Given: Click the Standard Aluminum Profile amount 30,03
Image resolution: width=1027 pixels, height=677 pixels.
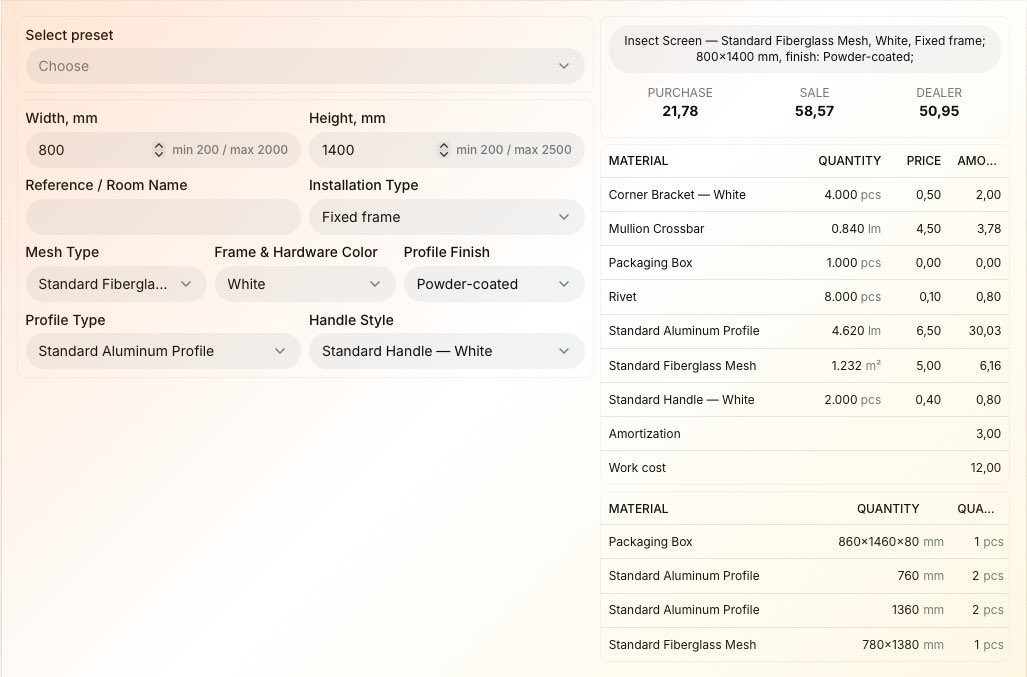Looking at the screenshot, I should [x=985, y=331].
